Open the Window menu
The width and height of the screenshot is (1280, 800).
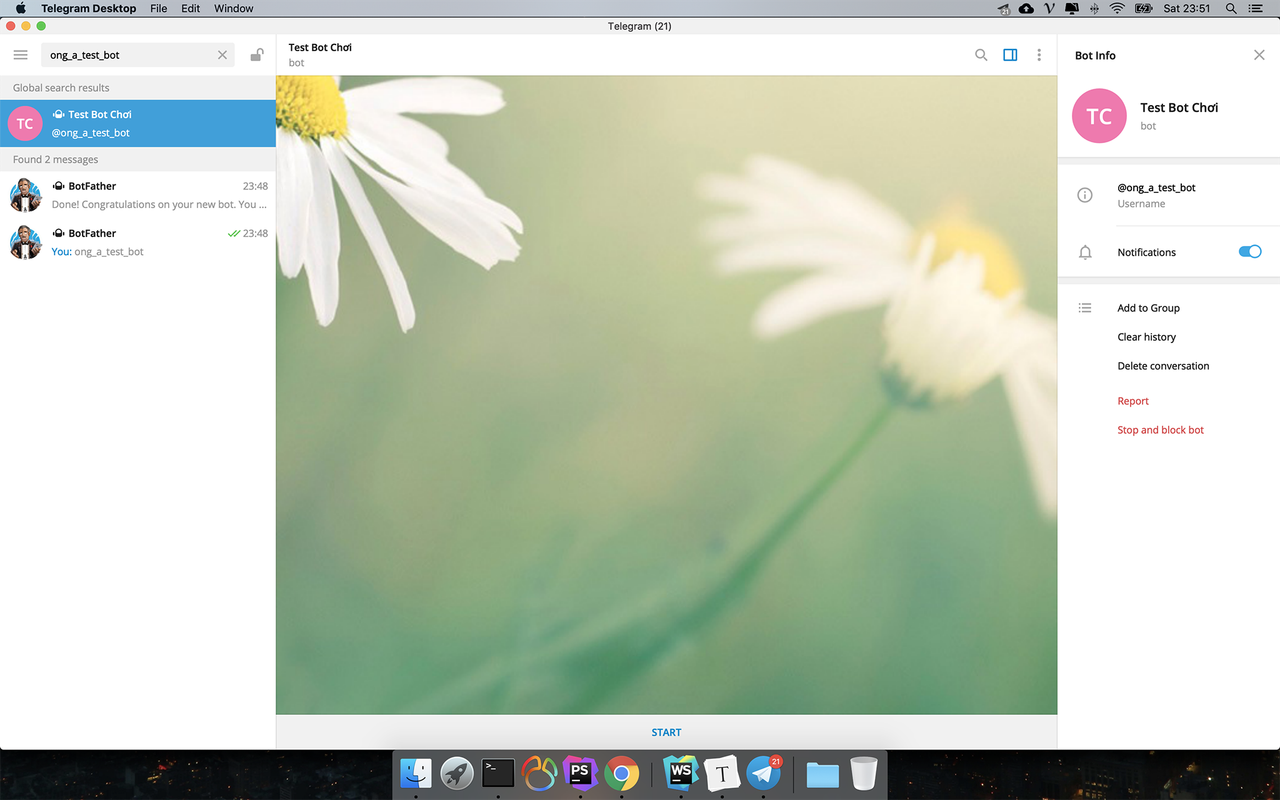(233, 8)
